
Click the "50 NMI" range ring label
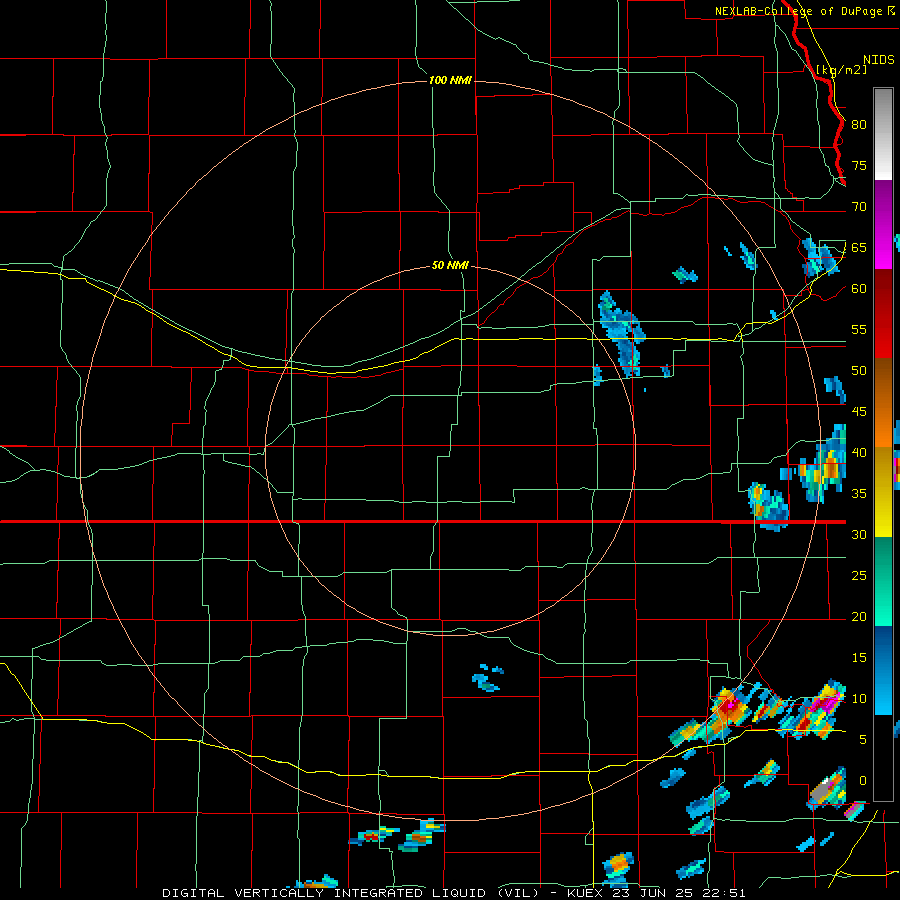pyautogui.click(x=450, y=265)
